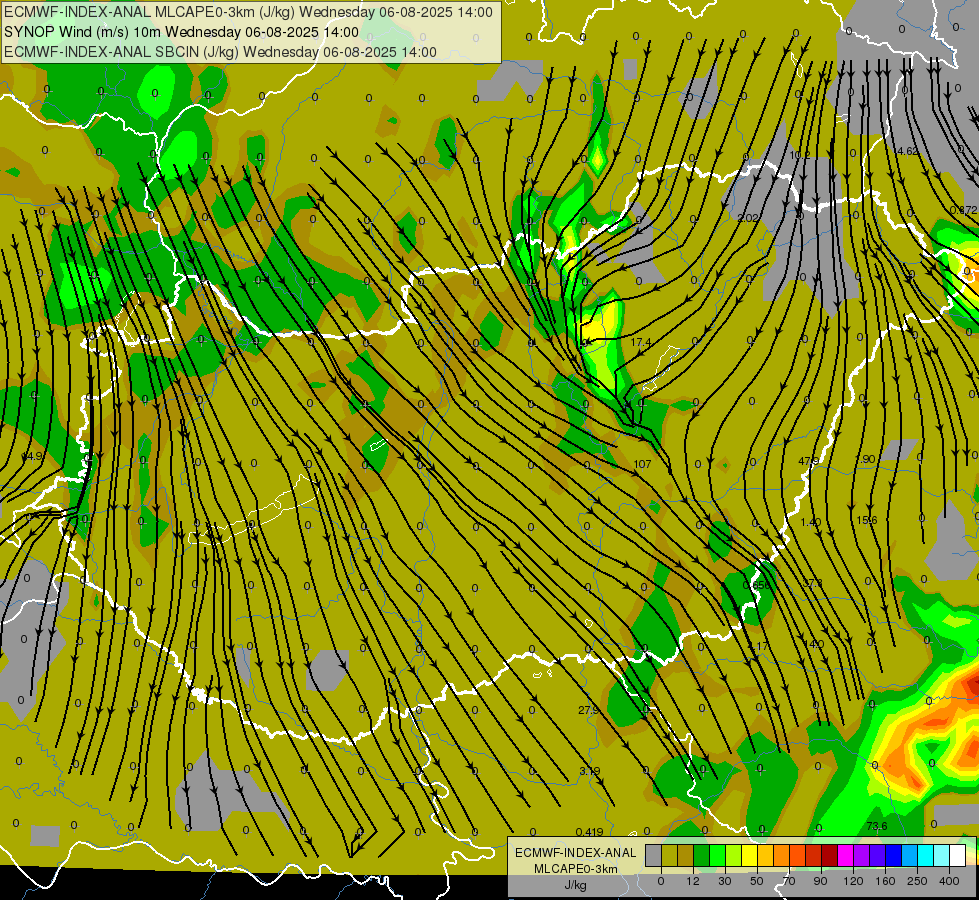Click the map value '47.9'
979x900 pixels.
809,461
